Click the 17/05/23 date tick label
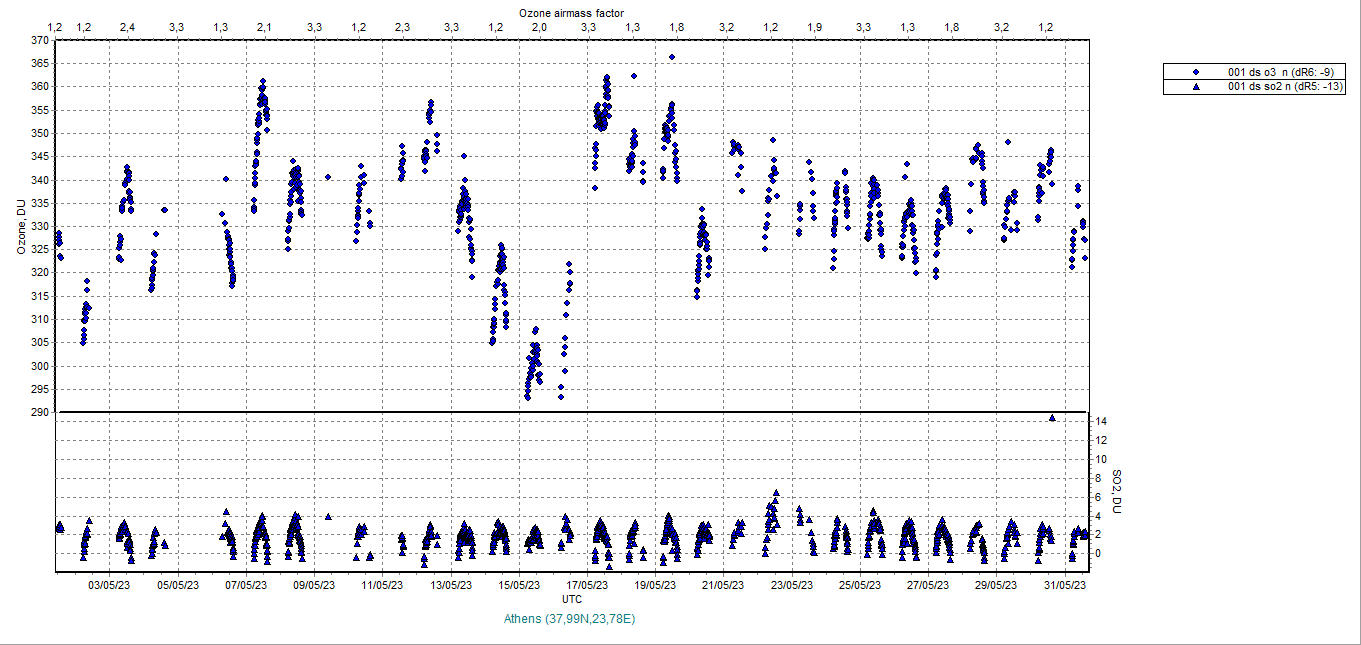Viewport: 1361px width, 645px height. tap(587, 585)
